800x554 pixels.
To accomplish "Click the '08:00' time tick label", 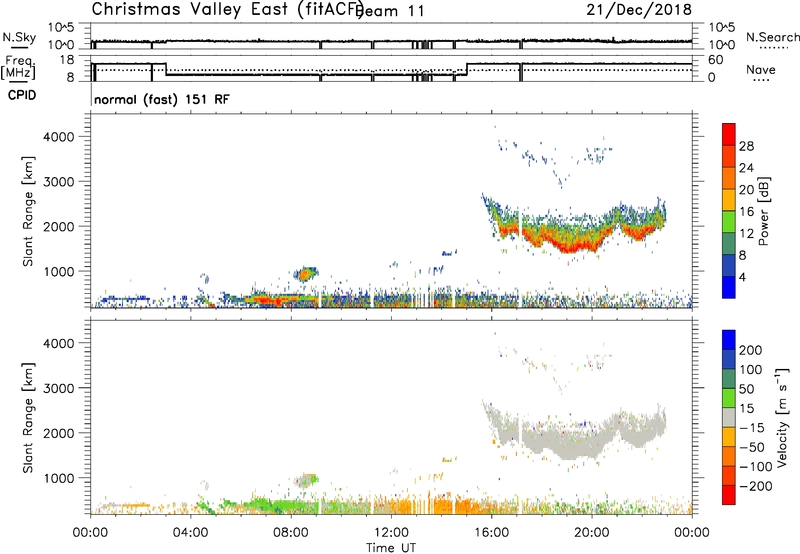I will coord(291,533).
